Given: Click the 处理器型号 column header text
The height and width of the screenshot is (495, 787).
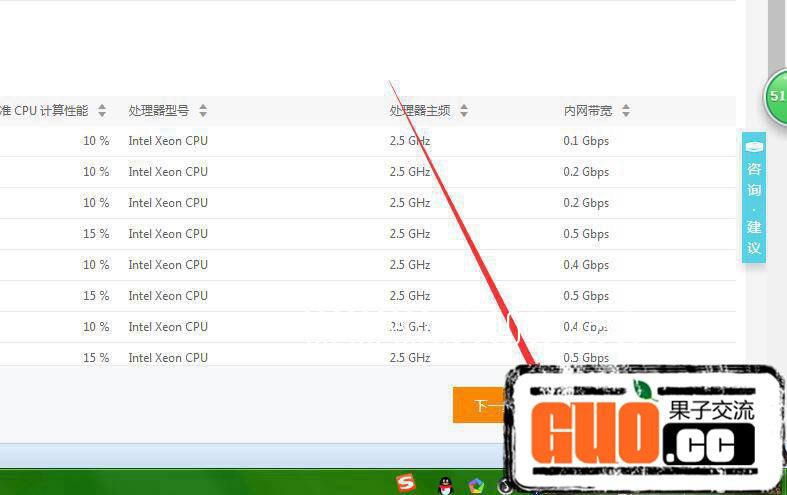Looking at the screenshot, I should pyautogui.click(x=159, y=111).
